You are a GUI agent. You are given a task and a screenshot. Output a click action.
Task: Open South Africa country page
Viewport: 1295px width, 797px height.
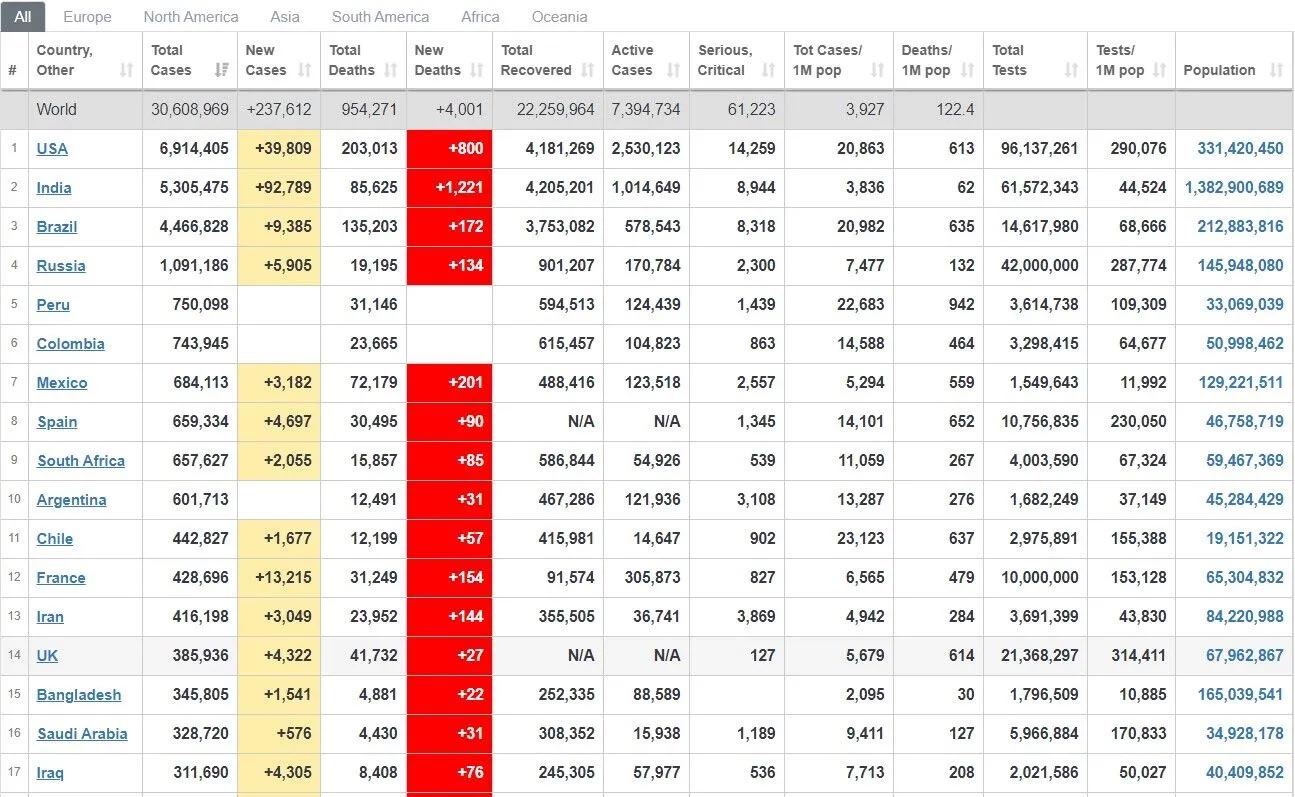pyautogui.click(x=81, y=461)
